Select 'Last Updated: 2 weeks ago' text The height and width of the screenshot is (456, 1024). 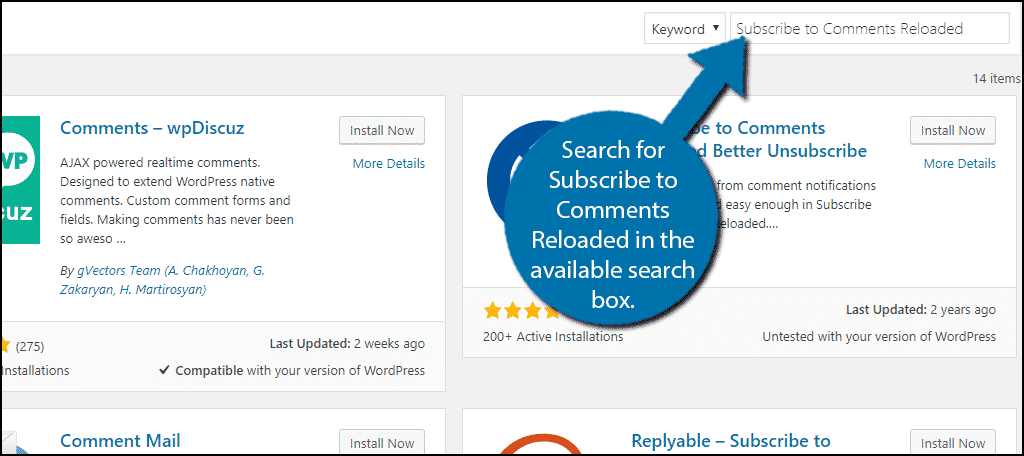click(347, 344)
